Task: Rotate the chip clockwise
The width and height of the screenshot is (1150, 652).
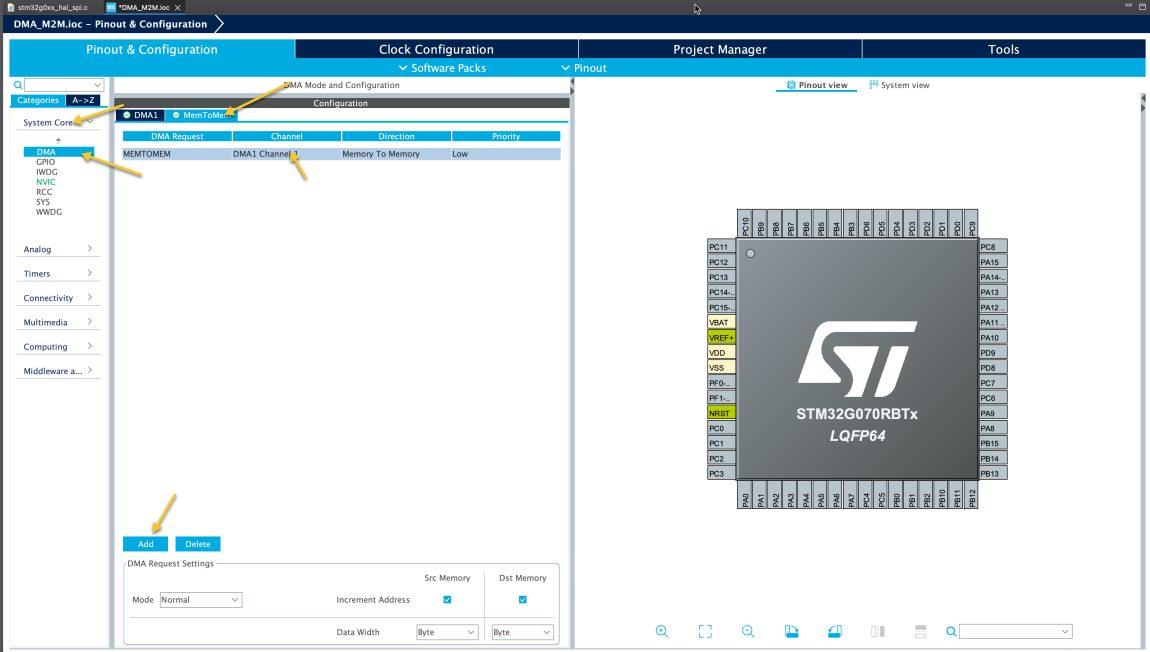Action: click(x=791, y=631)
